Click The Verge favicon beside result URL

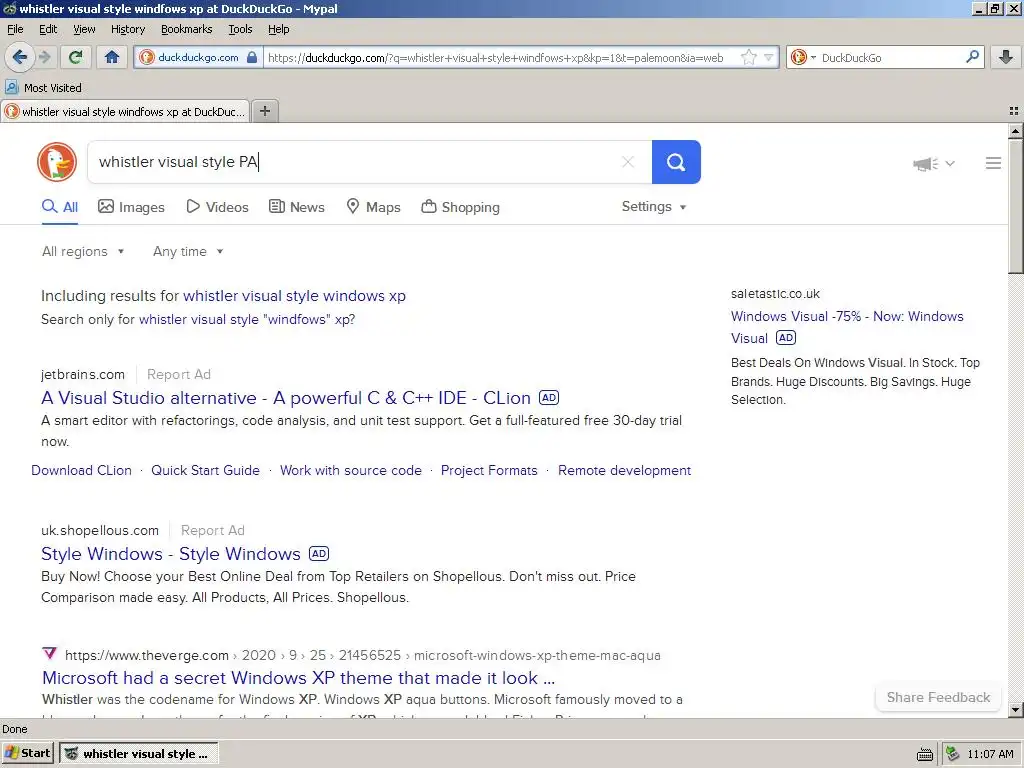point(50,654)
